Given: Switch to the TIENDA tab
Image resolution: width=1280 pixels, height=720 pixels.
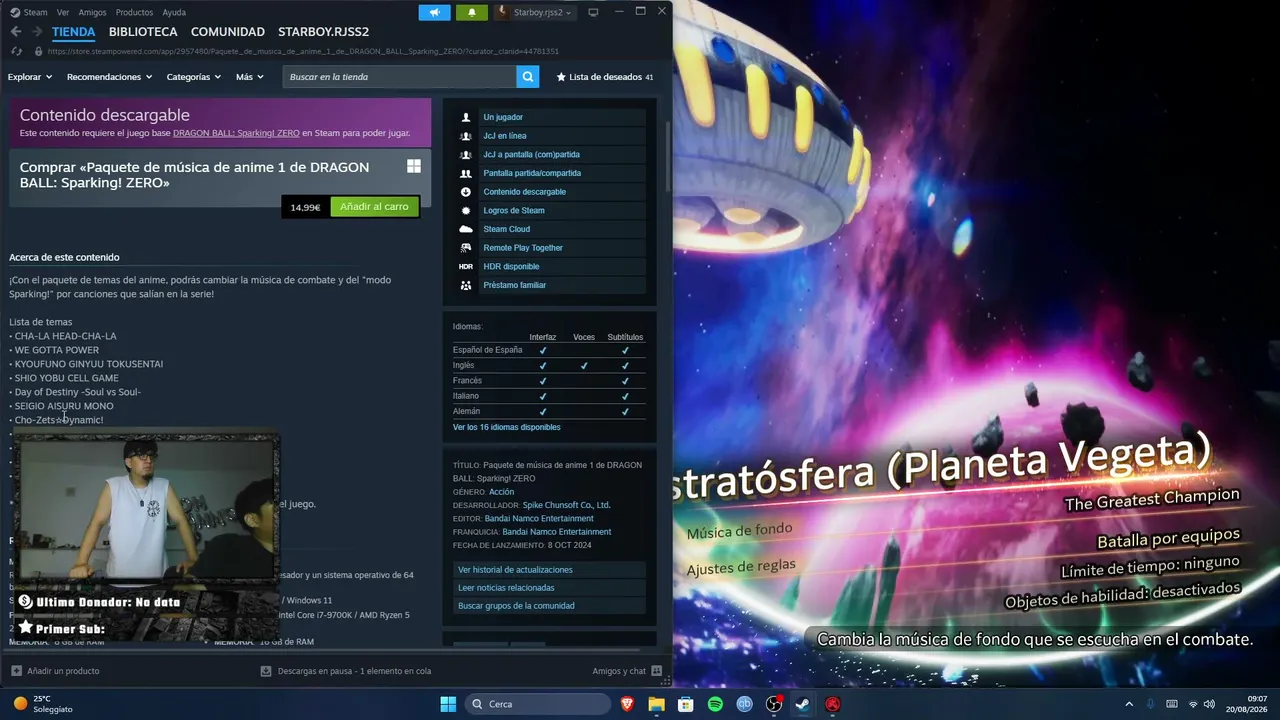Looking at the screenshot, I should 73,32.
